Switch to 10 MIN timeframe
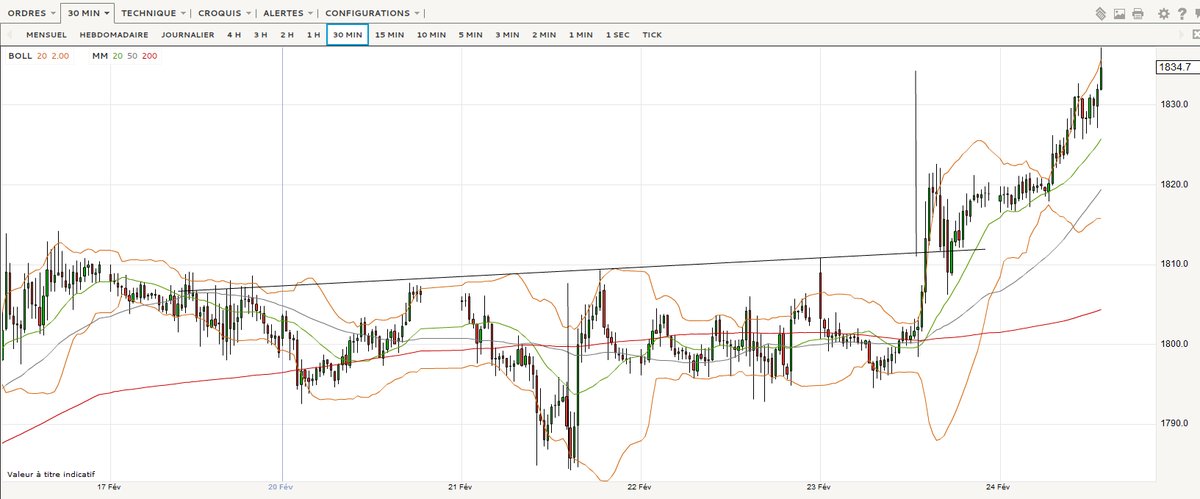The height and width of the screenshot is (499, 1200). [x=431, y=34]
